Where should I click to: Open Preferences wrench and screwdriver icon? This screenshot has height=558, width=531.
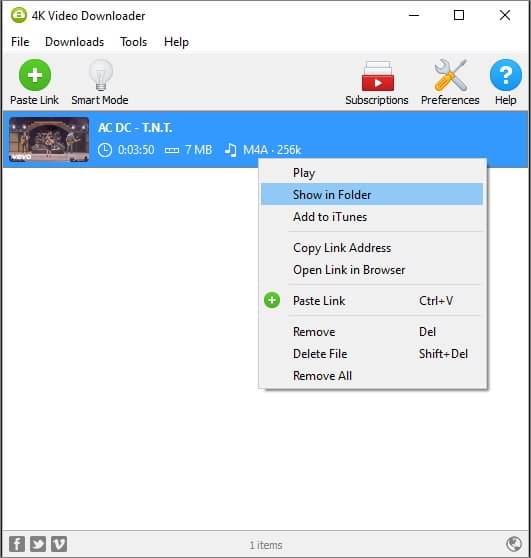point(450,75)
